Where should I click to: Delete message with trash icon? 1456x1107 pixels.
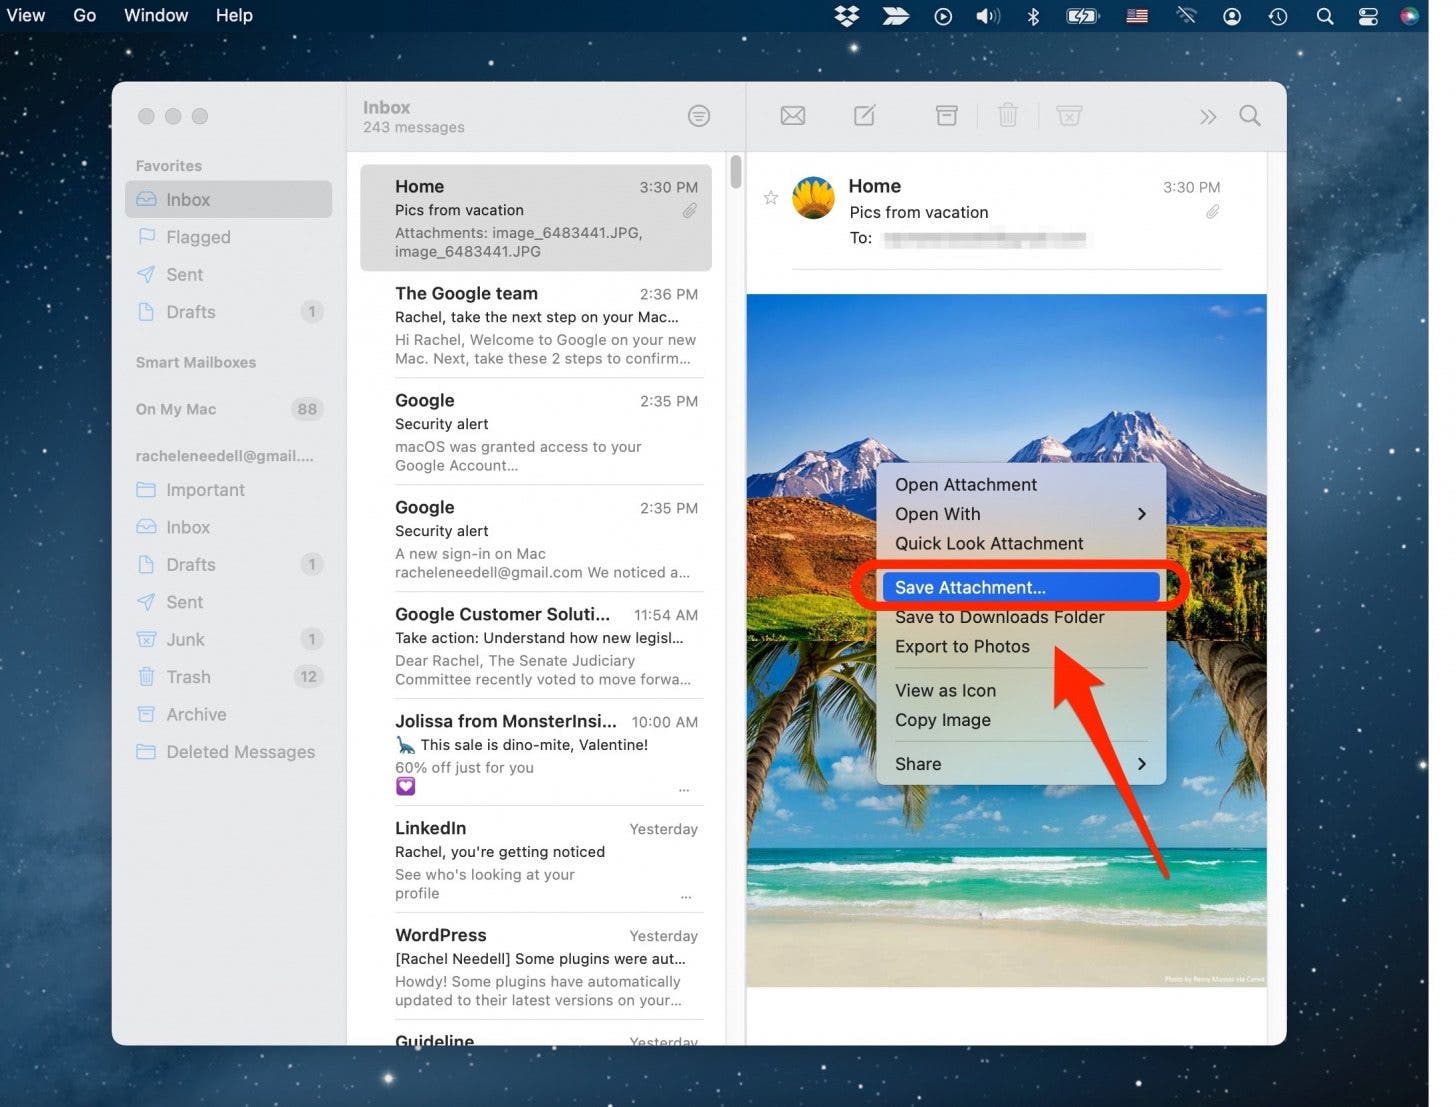click(x=1007, y=116)
